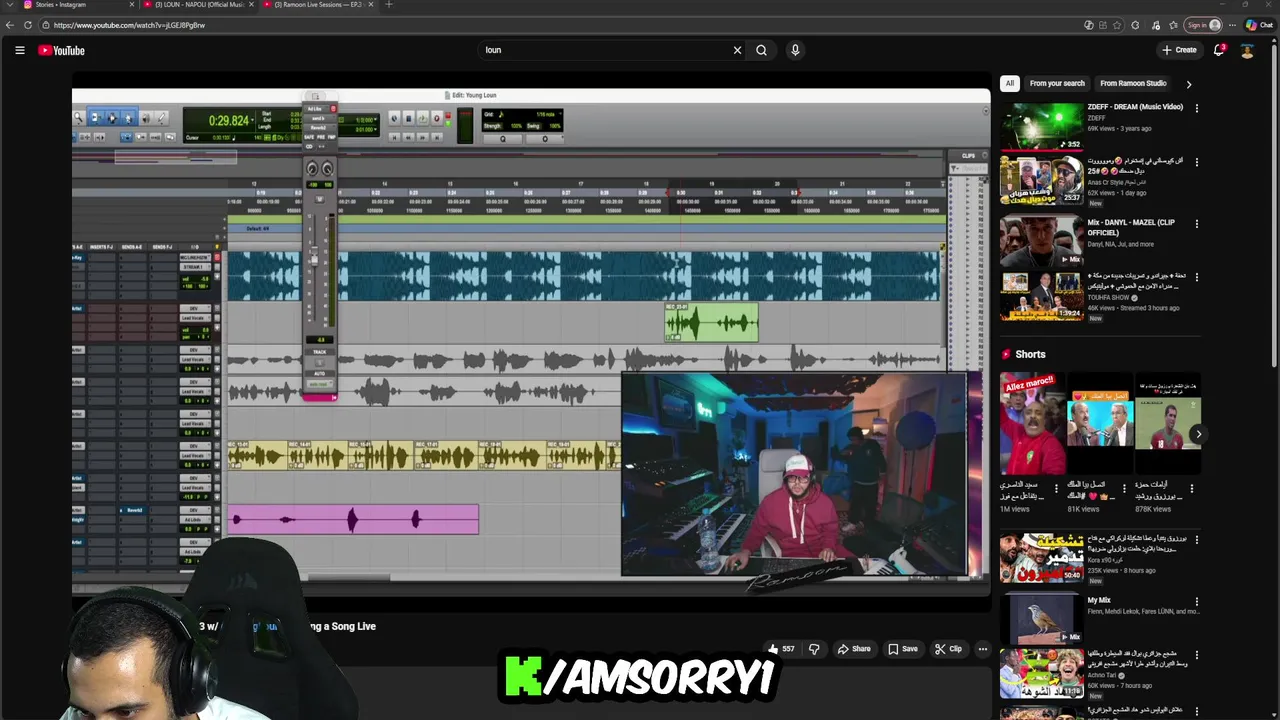Click the magnifier search button
Image resolution: width=1280 pixels, height=720 pixels.
tap(761, 50)
